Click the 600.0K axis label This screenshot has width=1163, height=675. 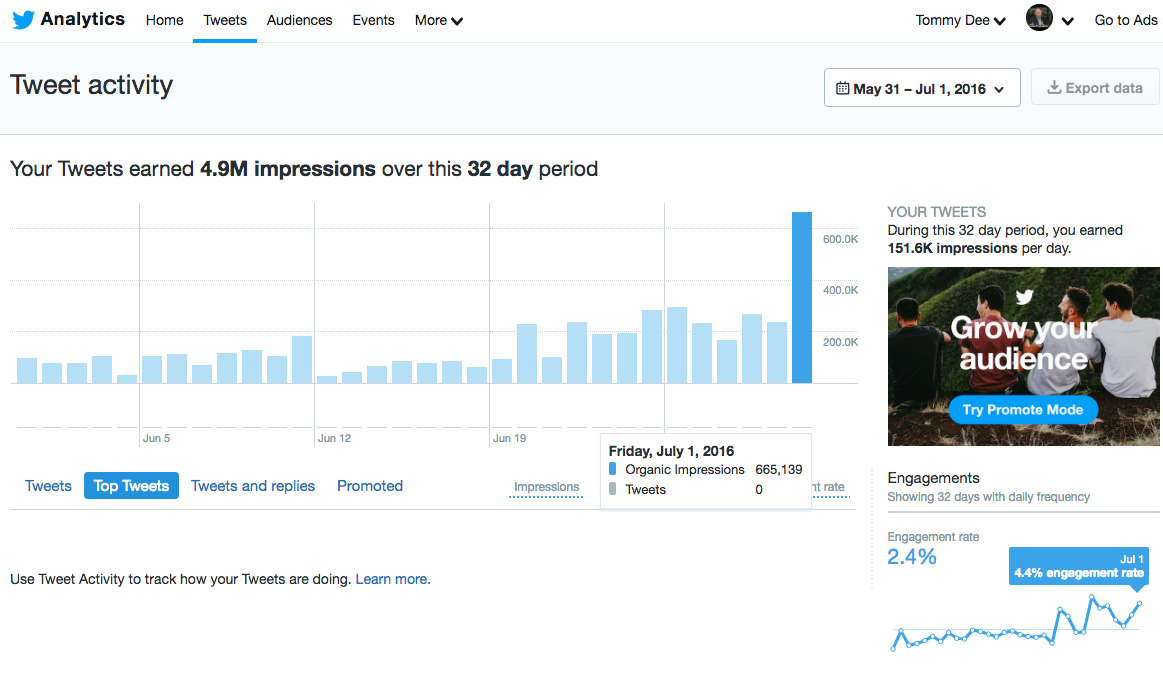coord(840,239)
